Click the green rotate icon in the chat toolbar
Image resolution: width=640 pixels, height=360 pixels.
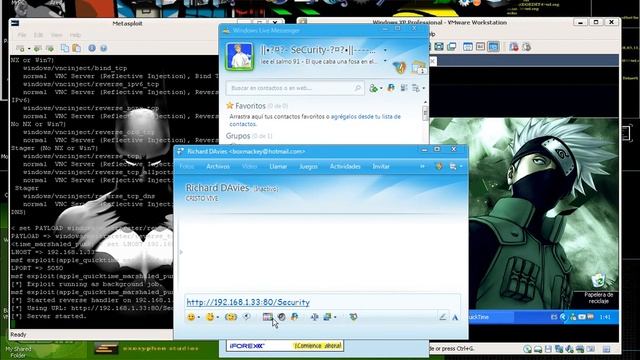[x=353, y=316]
